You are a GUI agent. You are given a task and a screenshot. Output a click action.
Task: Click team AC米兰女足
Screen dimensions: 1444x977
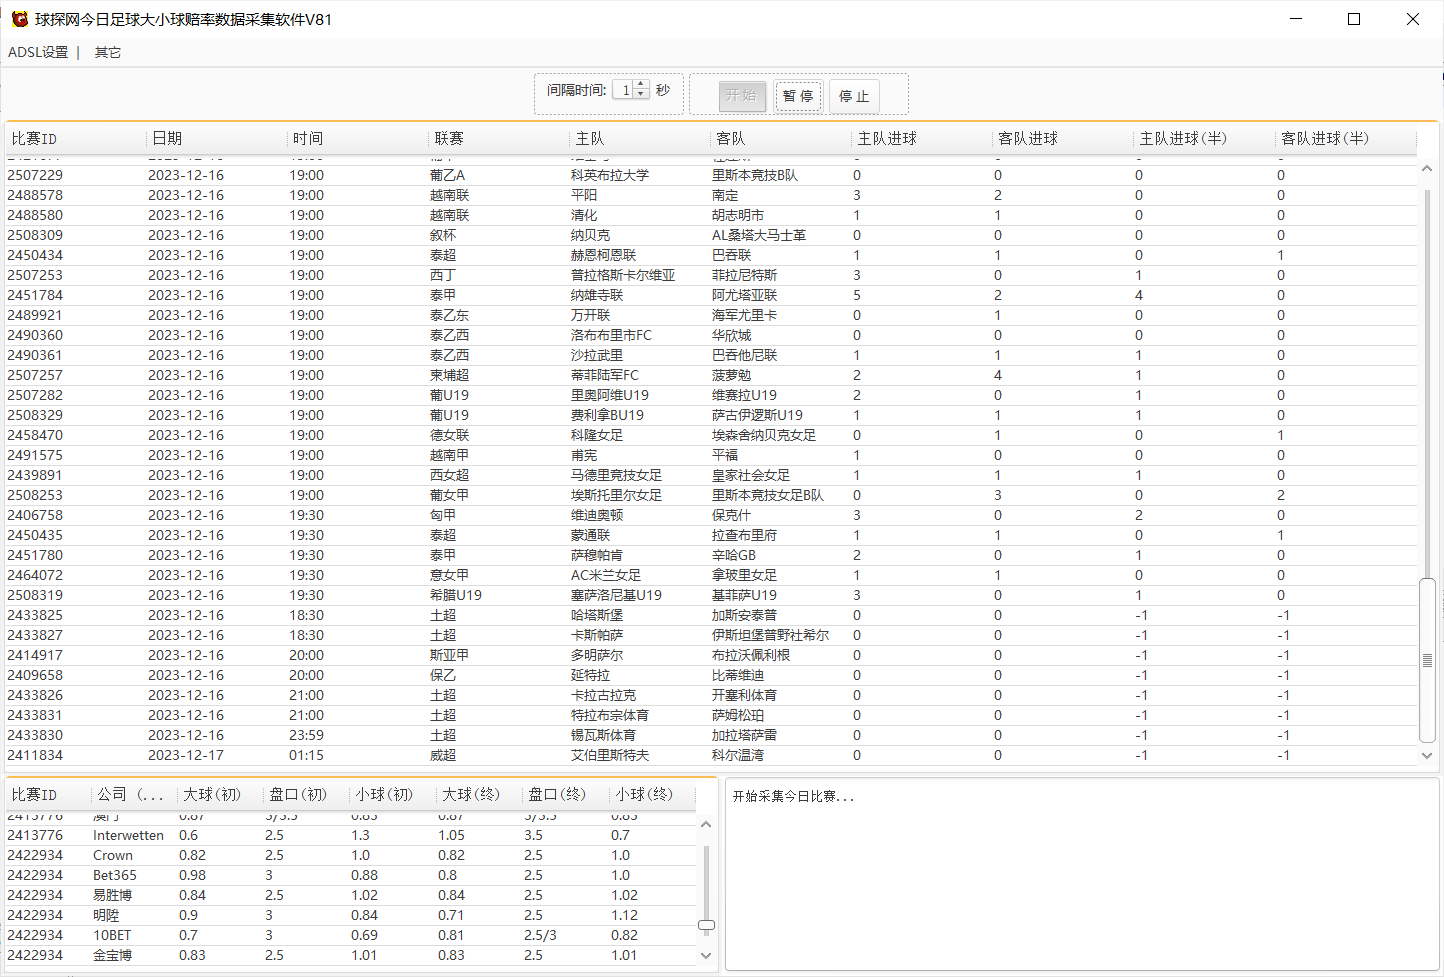click(606, 575)
